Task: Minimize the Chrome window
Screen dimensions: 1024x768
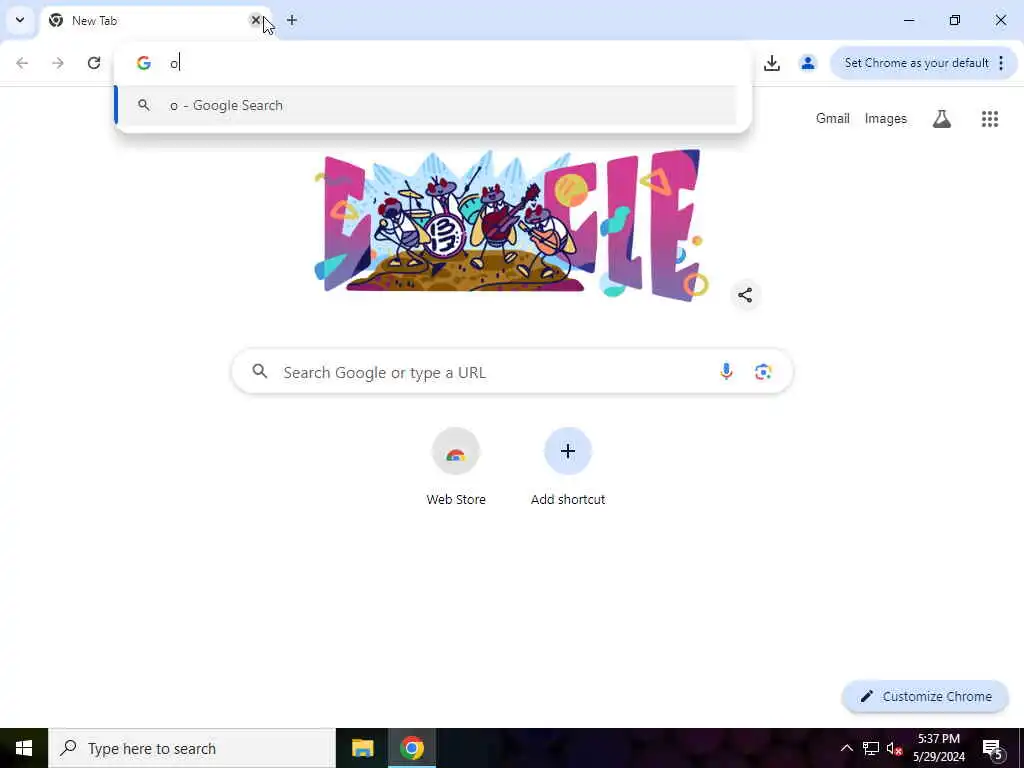Action: click(909, 20)
